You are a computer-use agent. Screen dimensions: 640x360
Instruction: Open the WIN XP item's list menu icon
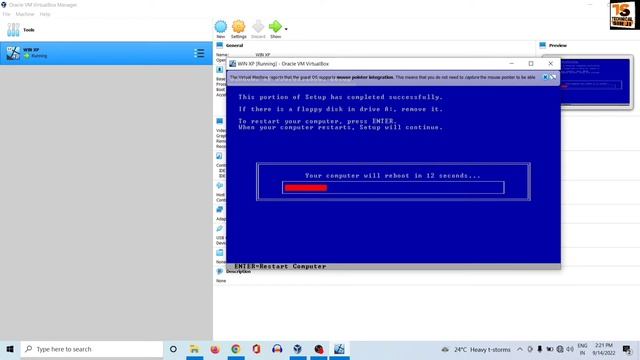pos(199,53)
